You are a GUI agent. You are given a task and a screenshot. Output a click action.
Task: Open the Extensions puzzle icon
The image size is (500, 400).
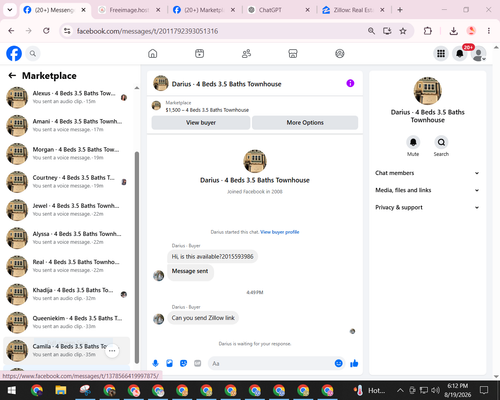[428, 31]
